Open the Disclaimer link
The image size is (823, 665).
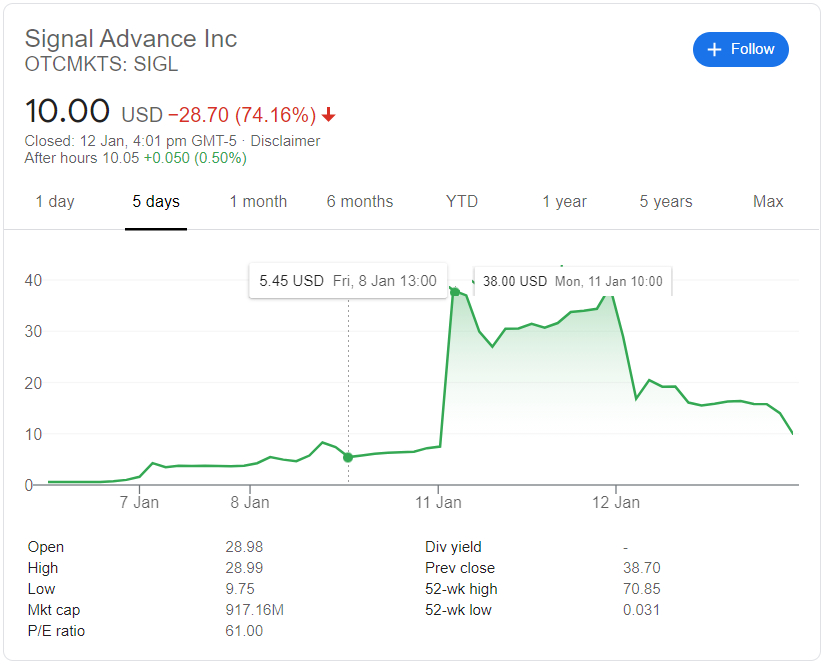coord(285,141)
